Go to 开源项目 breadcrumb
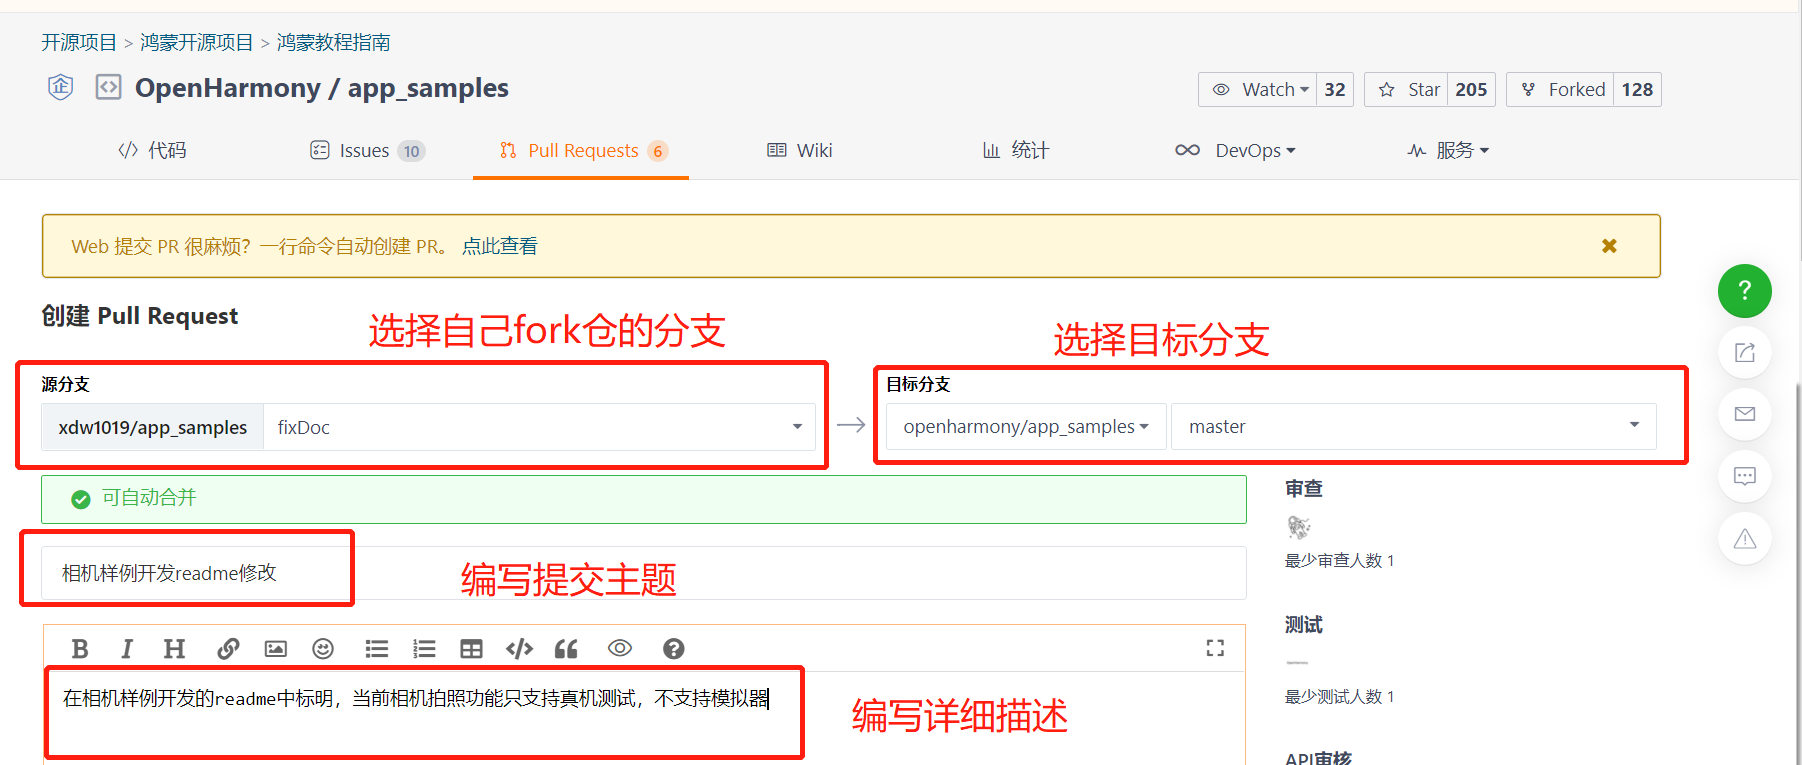The width and height of the screenshot is (1802, 765). (x=79, y=42)
